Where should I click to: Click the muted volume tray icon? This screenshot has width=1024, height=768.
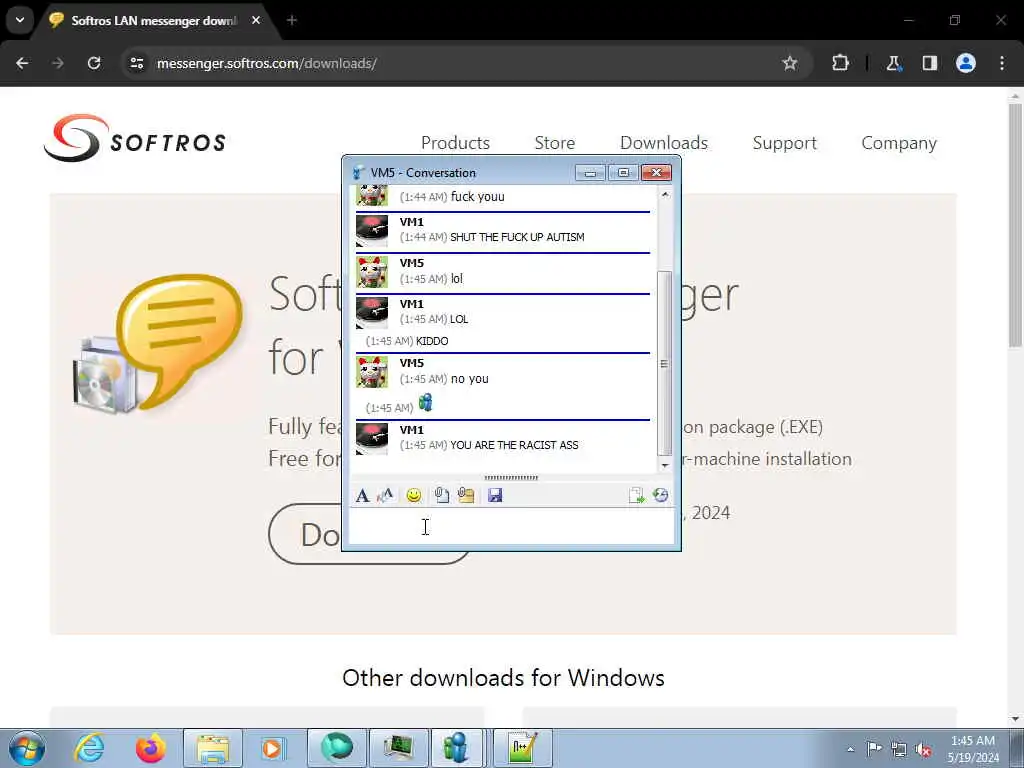pyautogui.click(x=923, y=749)
